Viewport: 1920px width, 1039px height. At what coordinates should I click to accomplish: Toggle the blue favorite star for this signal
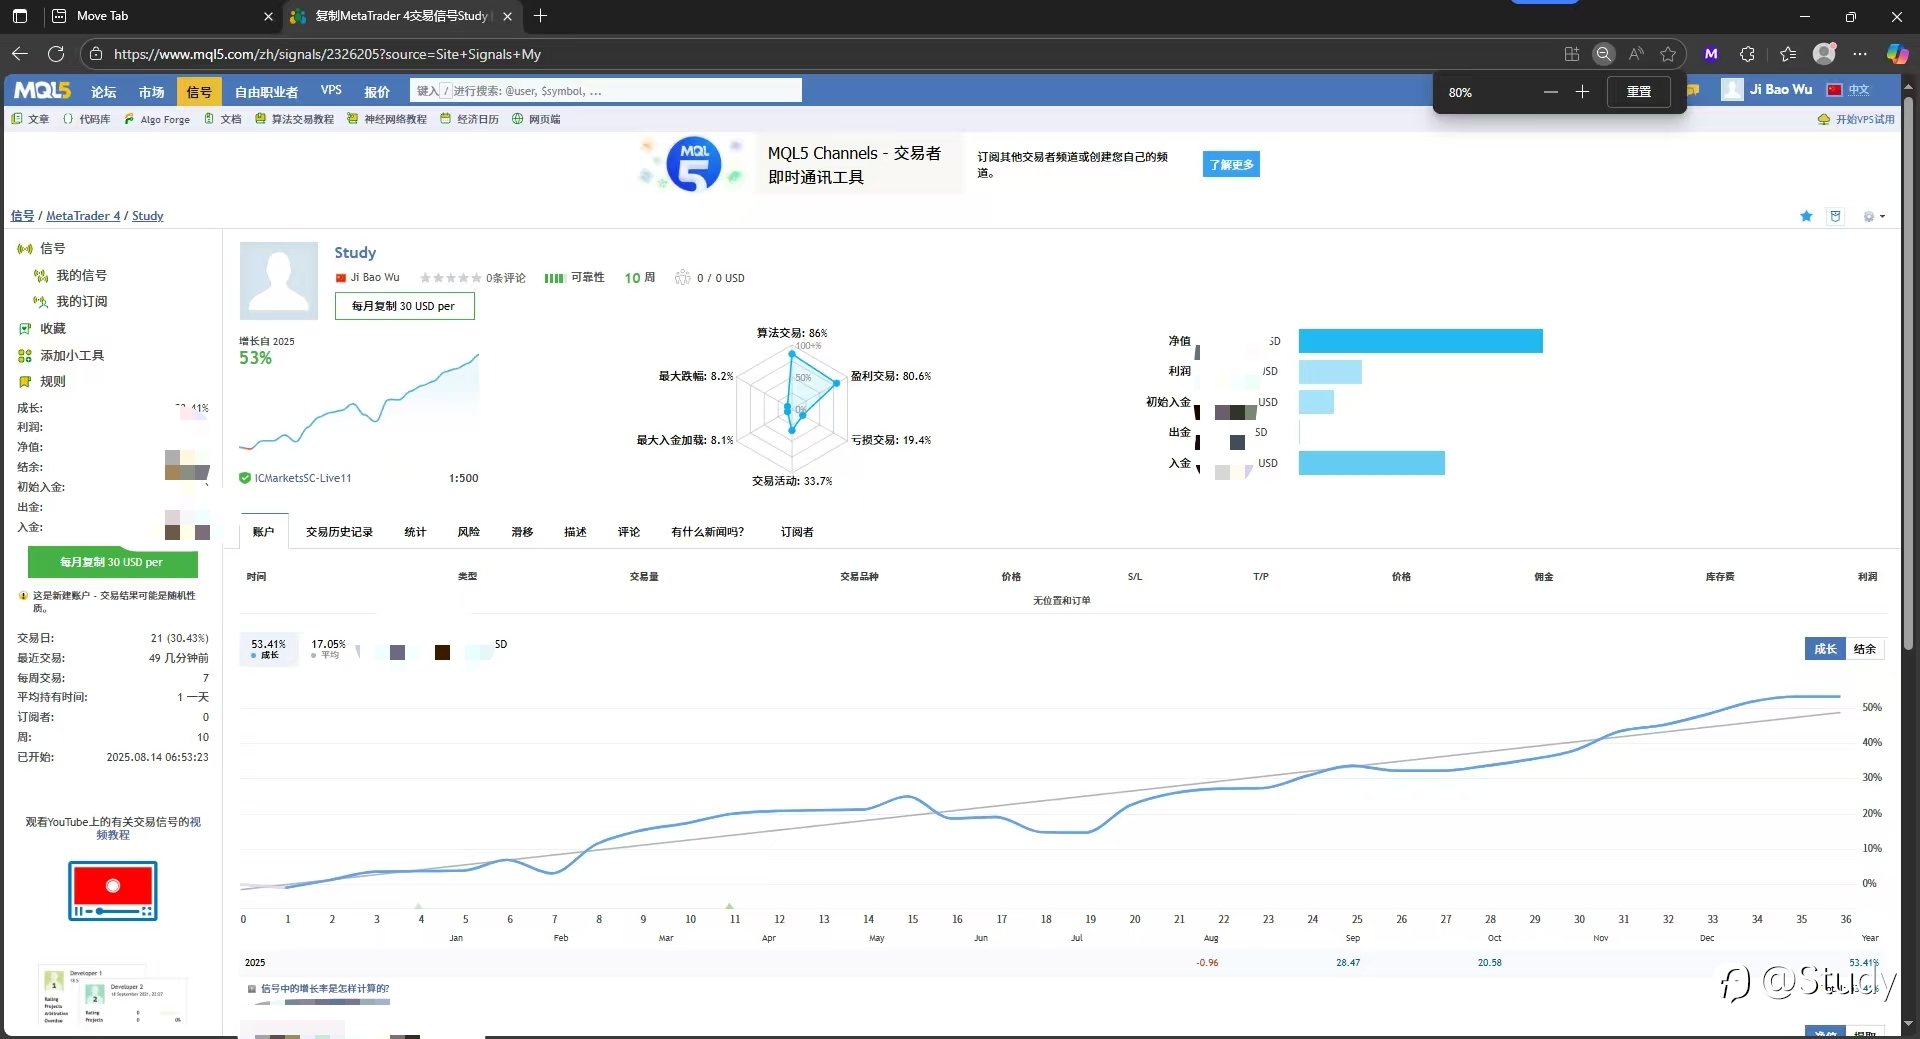pos(1806,216)
